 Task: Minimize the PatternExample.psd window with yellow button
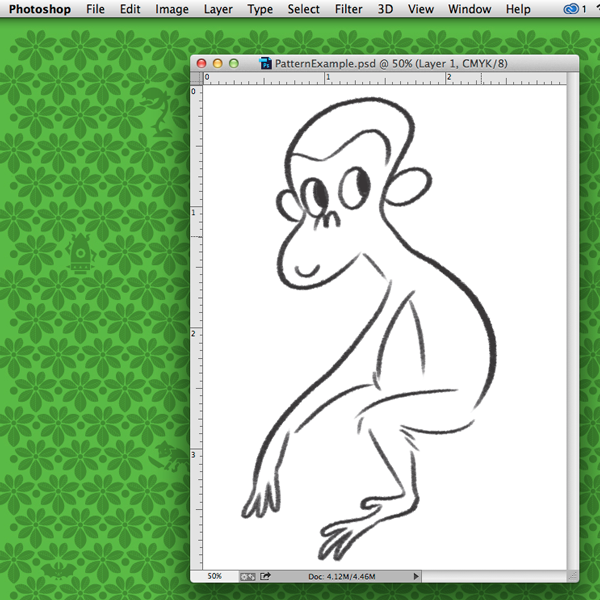coord(217,64)
